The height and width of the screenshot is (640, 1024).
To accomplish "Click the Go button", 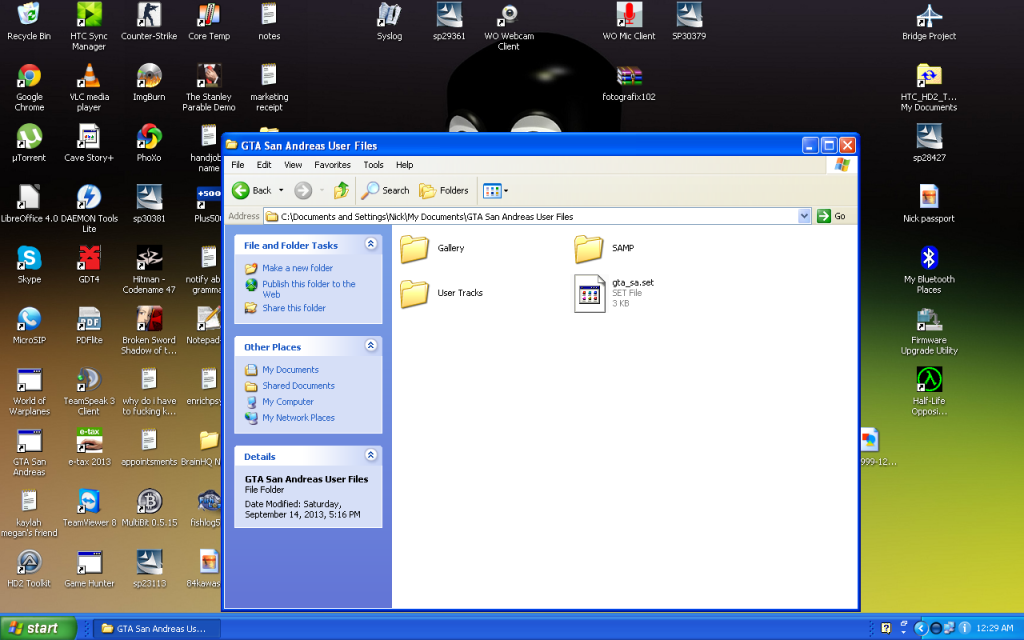I will (832, 216).
